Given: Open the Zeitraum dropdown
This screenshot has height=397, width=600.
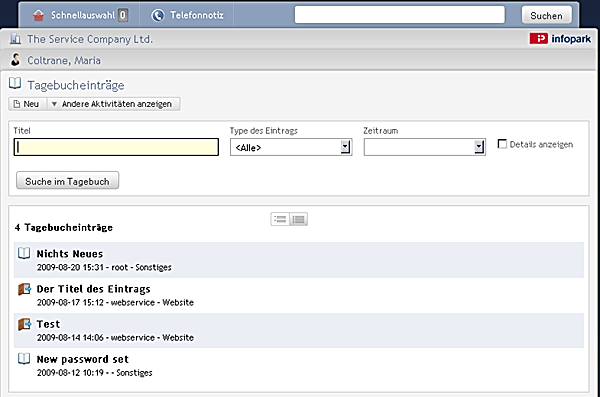Looking at the screenshot, I should (x=424, y=147).
